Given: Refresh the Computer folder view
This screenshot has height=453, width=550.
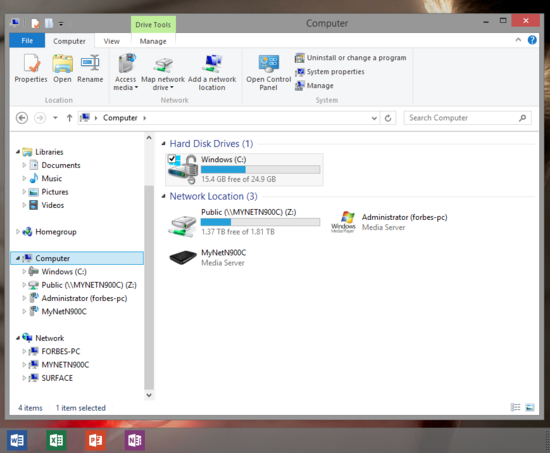Looking at the screenshot, I should click(388, 118).
